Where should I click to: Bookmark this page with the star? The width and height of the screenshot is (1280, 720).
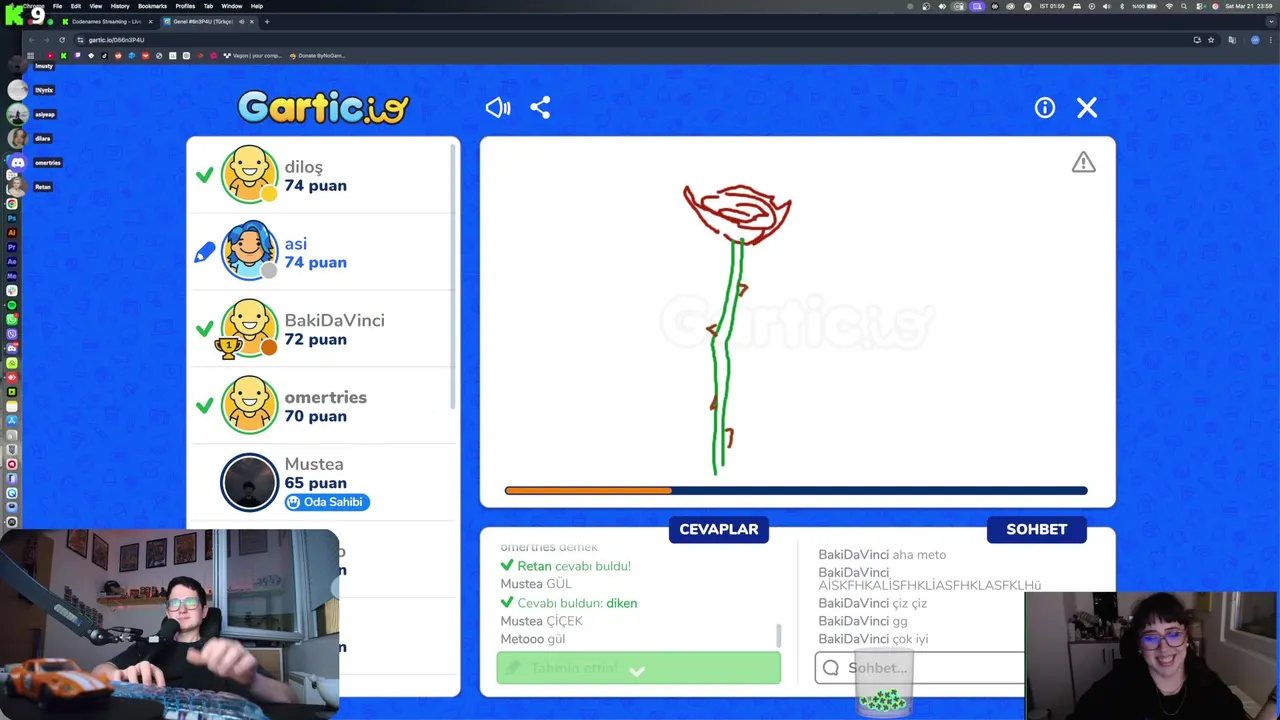pos(1211,40)
